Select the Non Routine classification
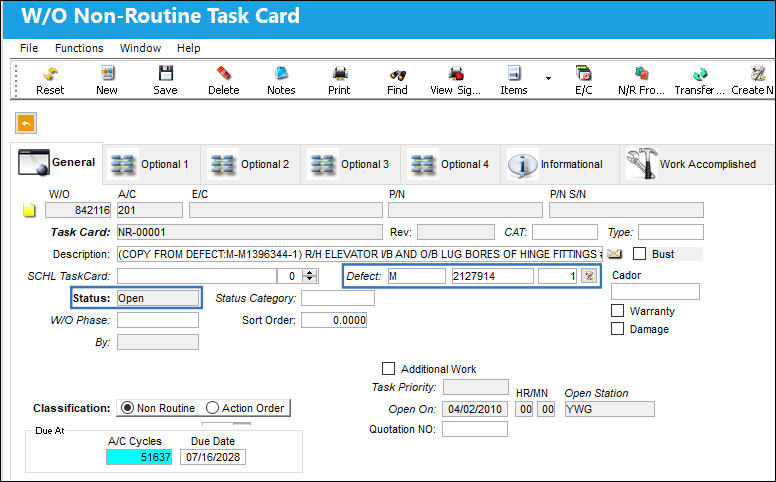 pos(128,408)
